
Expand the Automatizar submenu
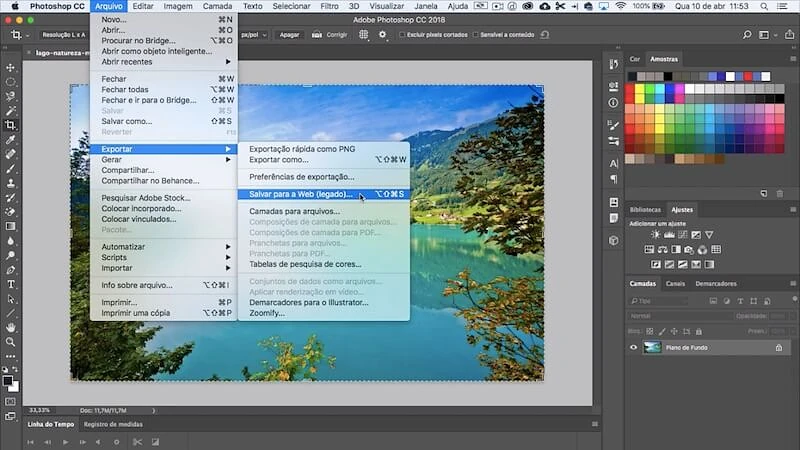coord(164,246)
